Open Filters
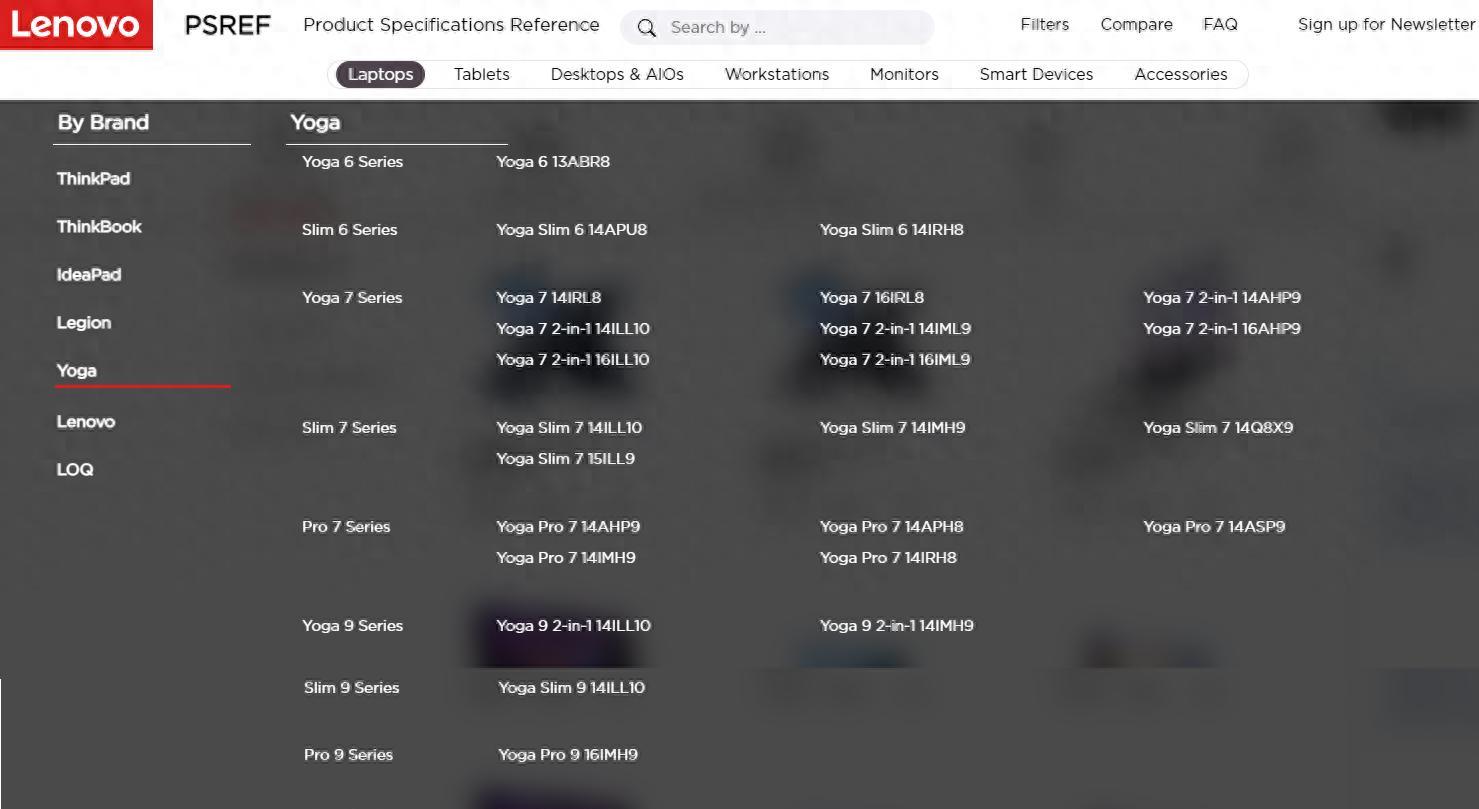Screen dimensions: 1479x809 1044,24
